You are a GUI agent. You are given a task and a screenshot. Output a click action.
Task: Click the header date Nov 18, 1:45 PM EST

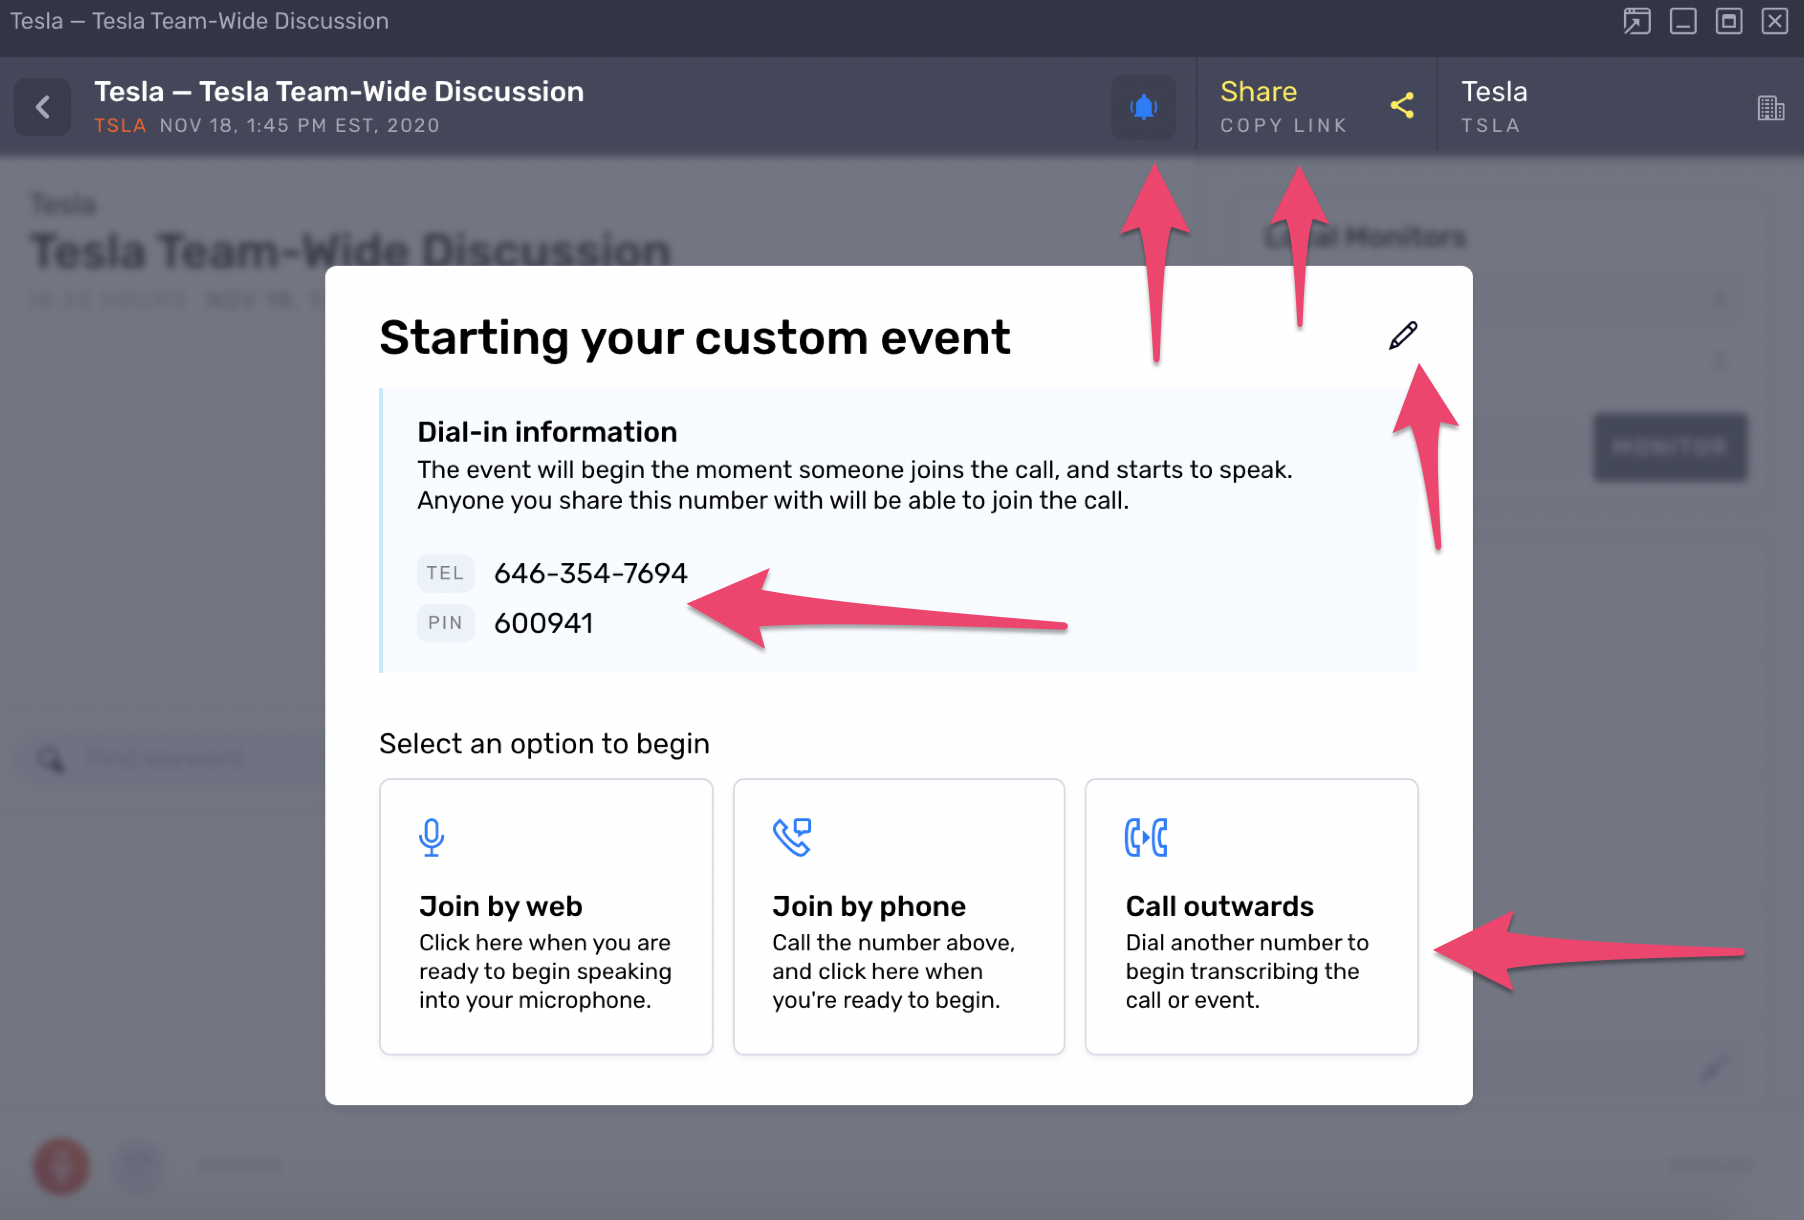point(300,125)
